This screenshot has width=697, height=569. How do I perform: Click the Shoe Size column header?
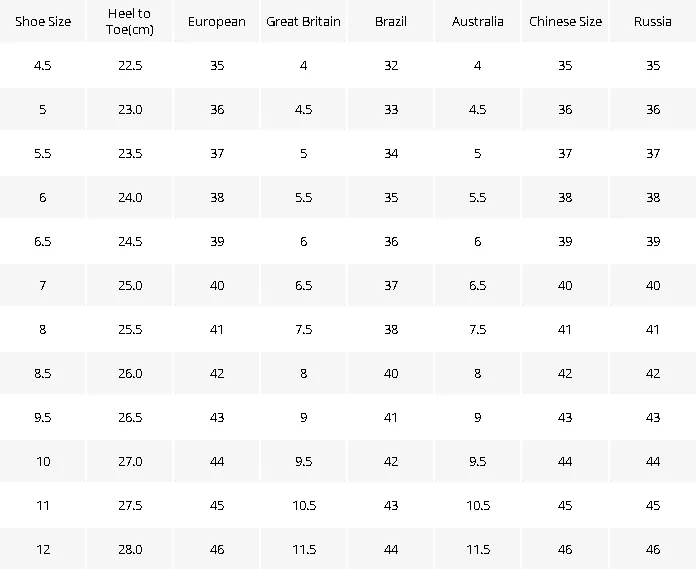[x=43, y=21]
